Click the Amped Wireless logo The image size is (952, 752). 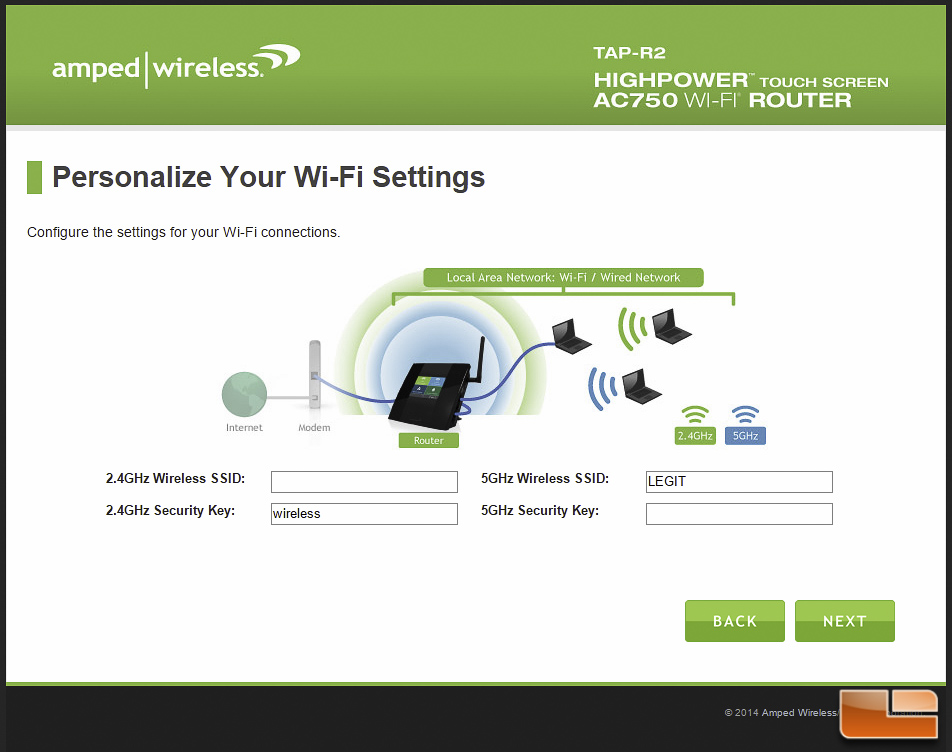click(x=175, y=66)
